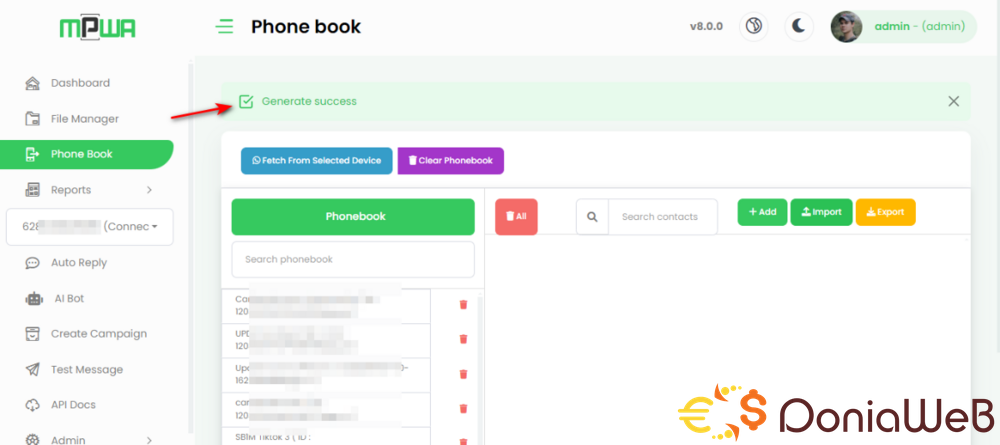Click the green Phonebook button
Screen dimensions: 1000x445
click(x=353, y=217)
